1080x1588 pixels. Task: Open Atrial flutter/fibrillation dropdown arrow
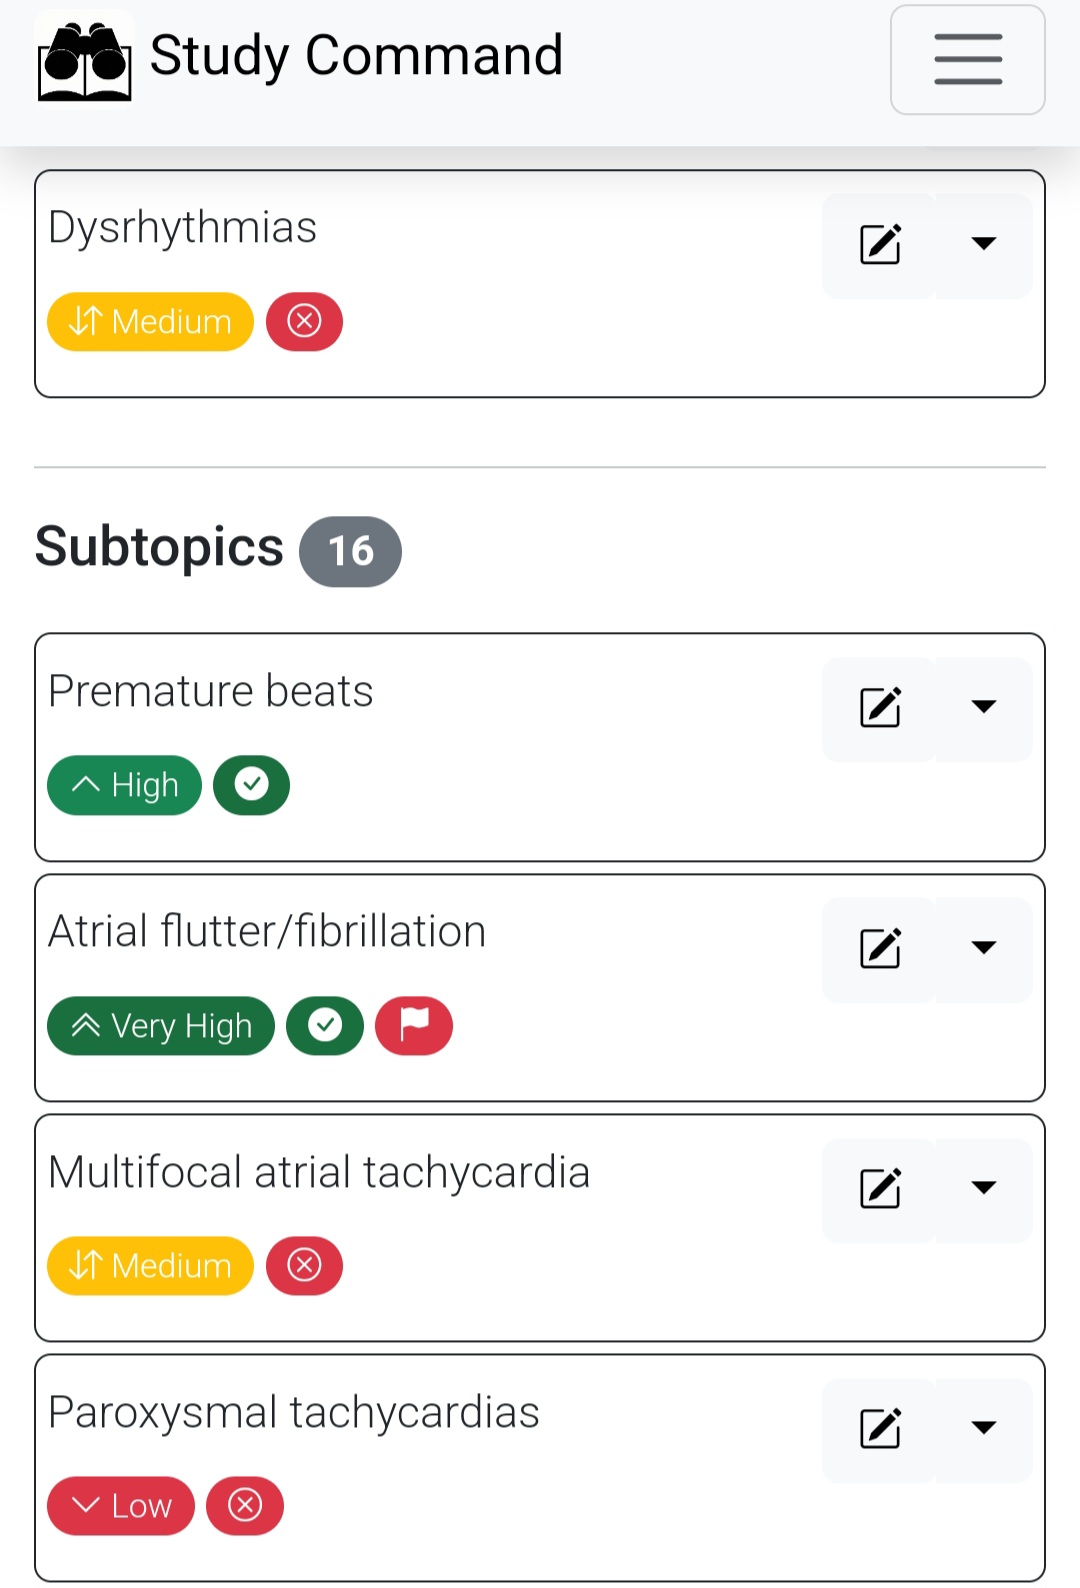click(984, 948)
